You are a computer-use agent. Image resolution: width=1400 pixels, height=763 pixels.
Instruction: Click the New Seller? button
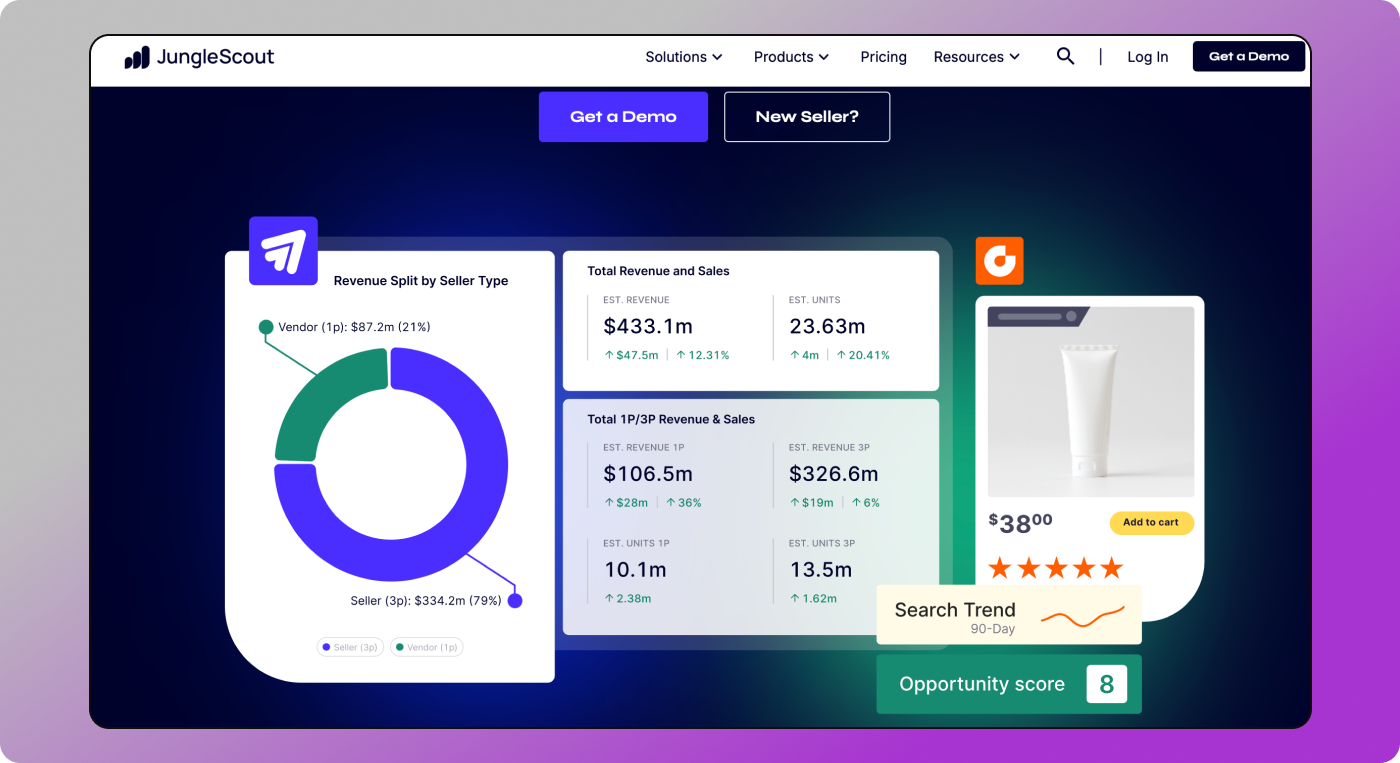(806, 117)
